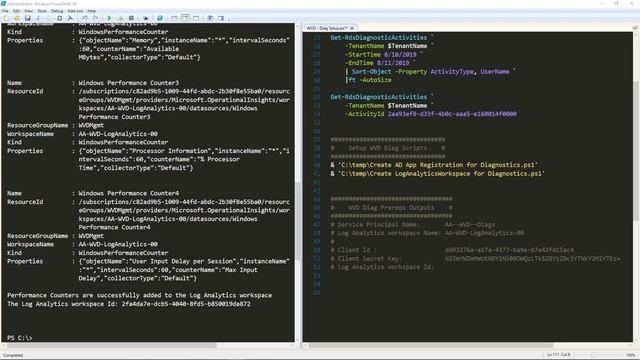Show script pane top layout icon
Image resolution: width=640 pixels, height=360 pixels.
click(174, 18)
